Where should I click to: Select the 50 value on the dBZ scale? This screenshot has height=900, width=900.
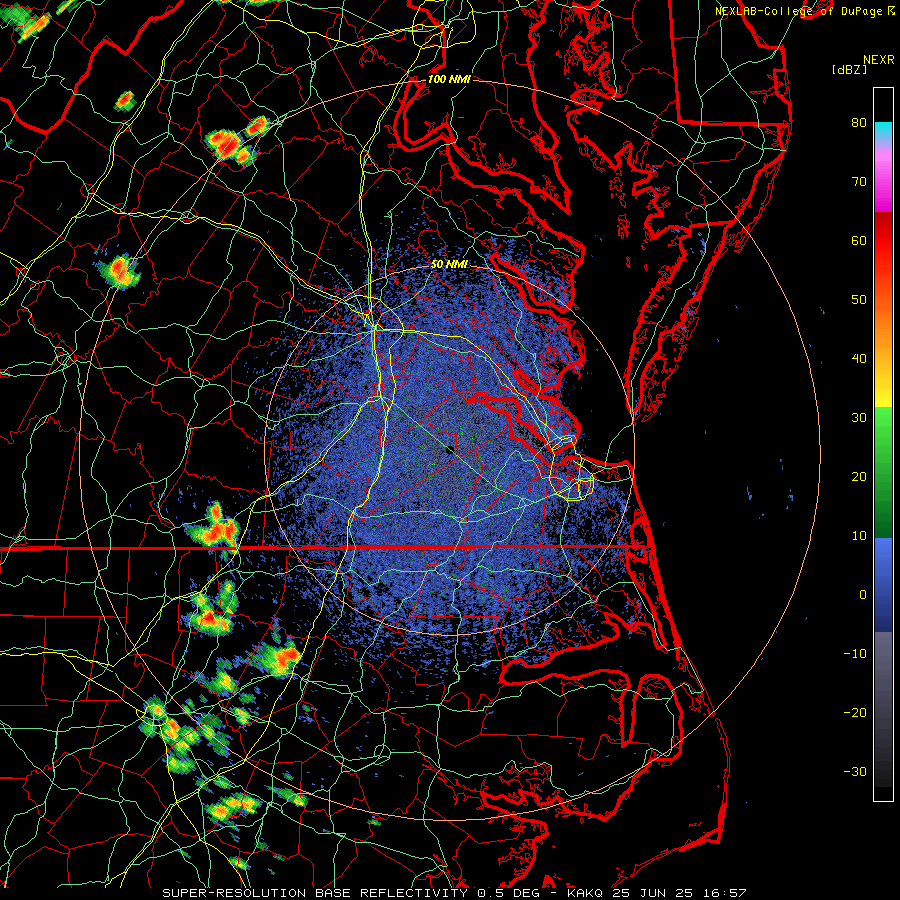[x=859, y=300]
